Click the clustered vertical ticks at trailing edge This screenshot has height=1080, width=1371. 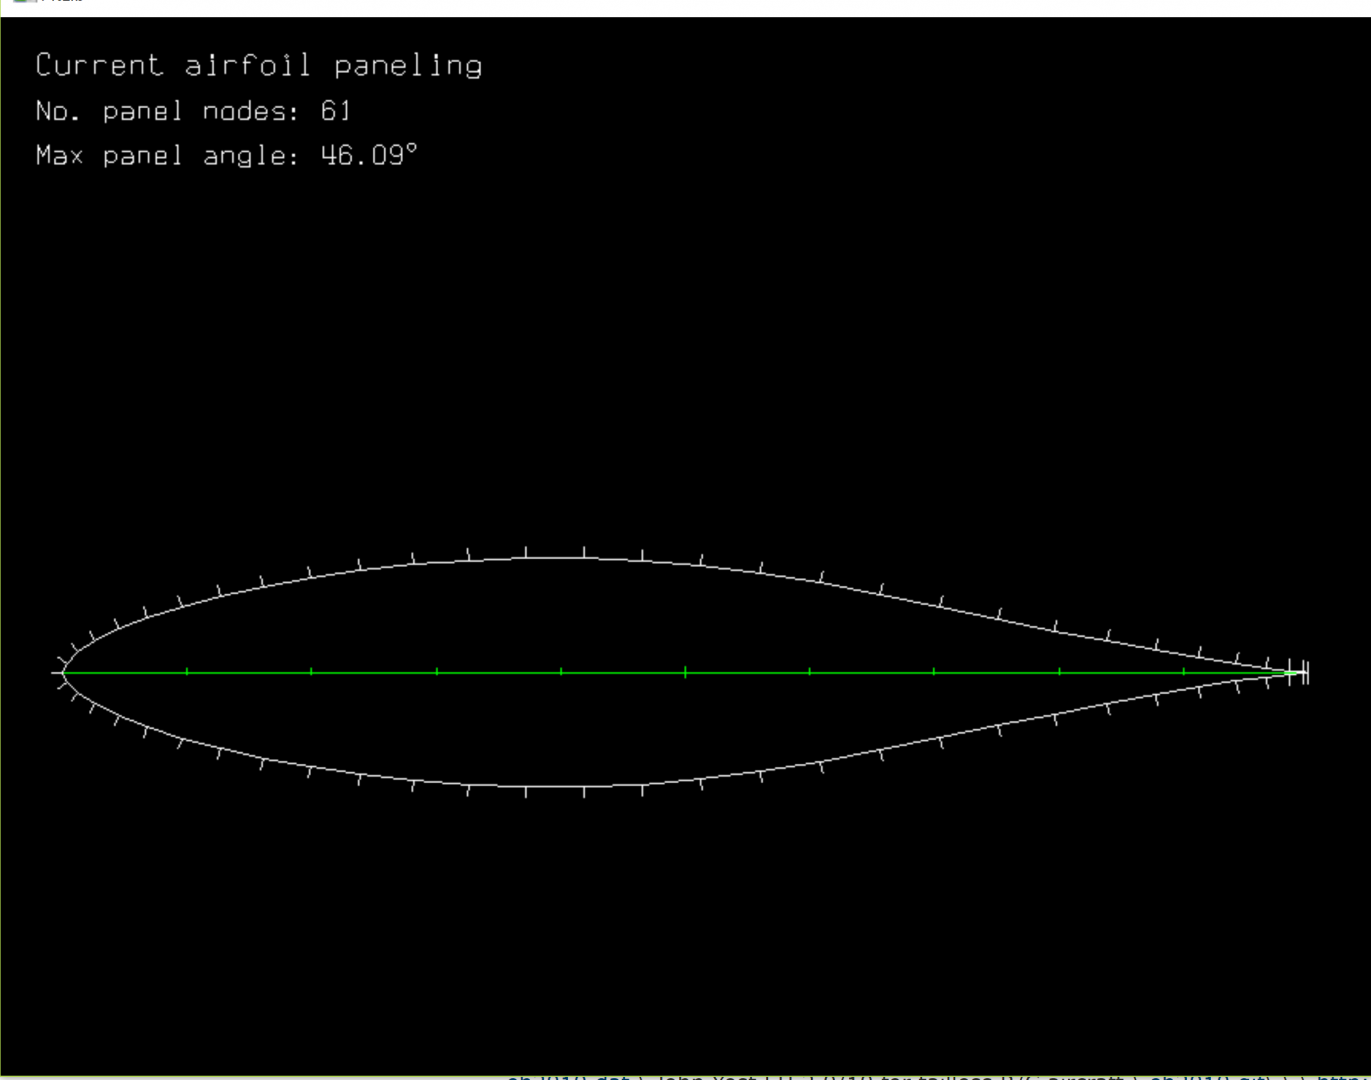pyautogui.click(x=1298, y=672)
